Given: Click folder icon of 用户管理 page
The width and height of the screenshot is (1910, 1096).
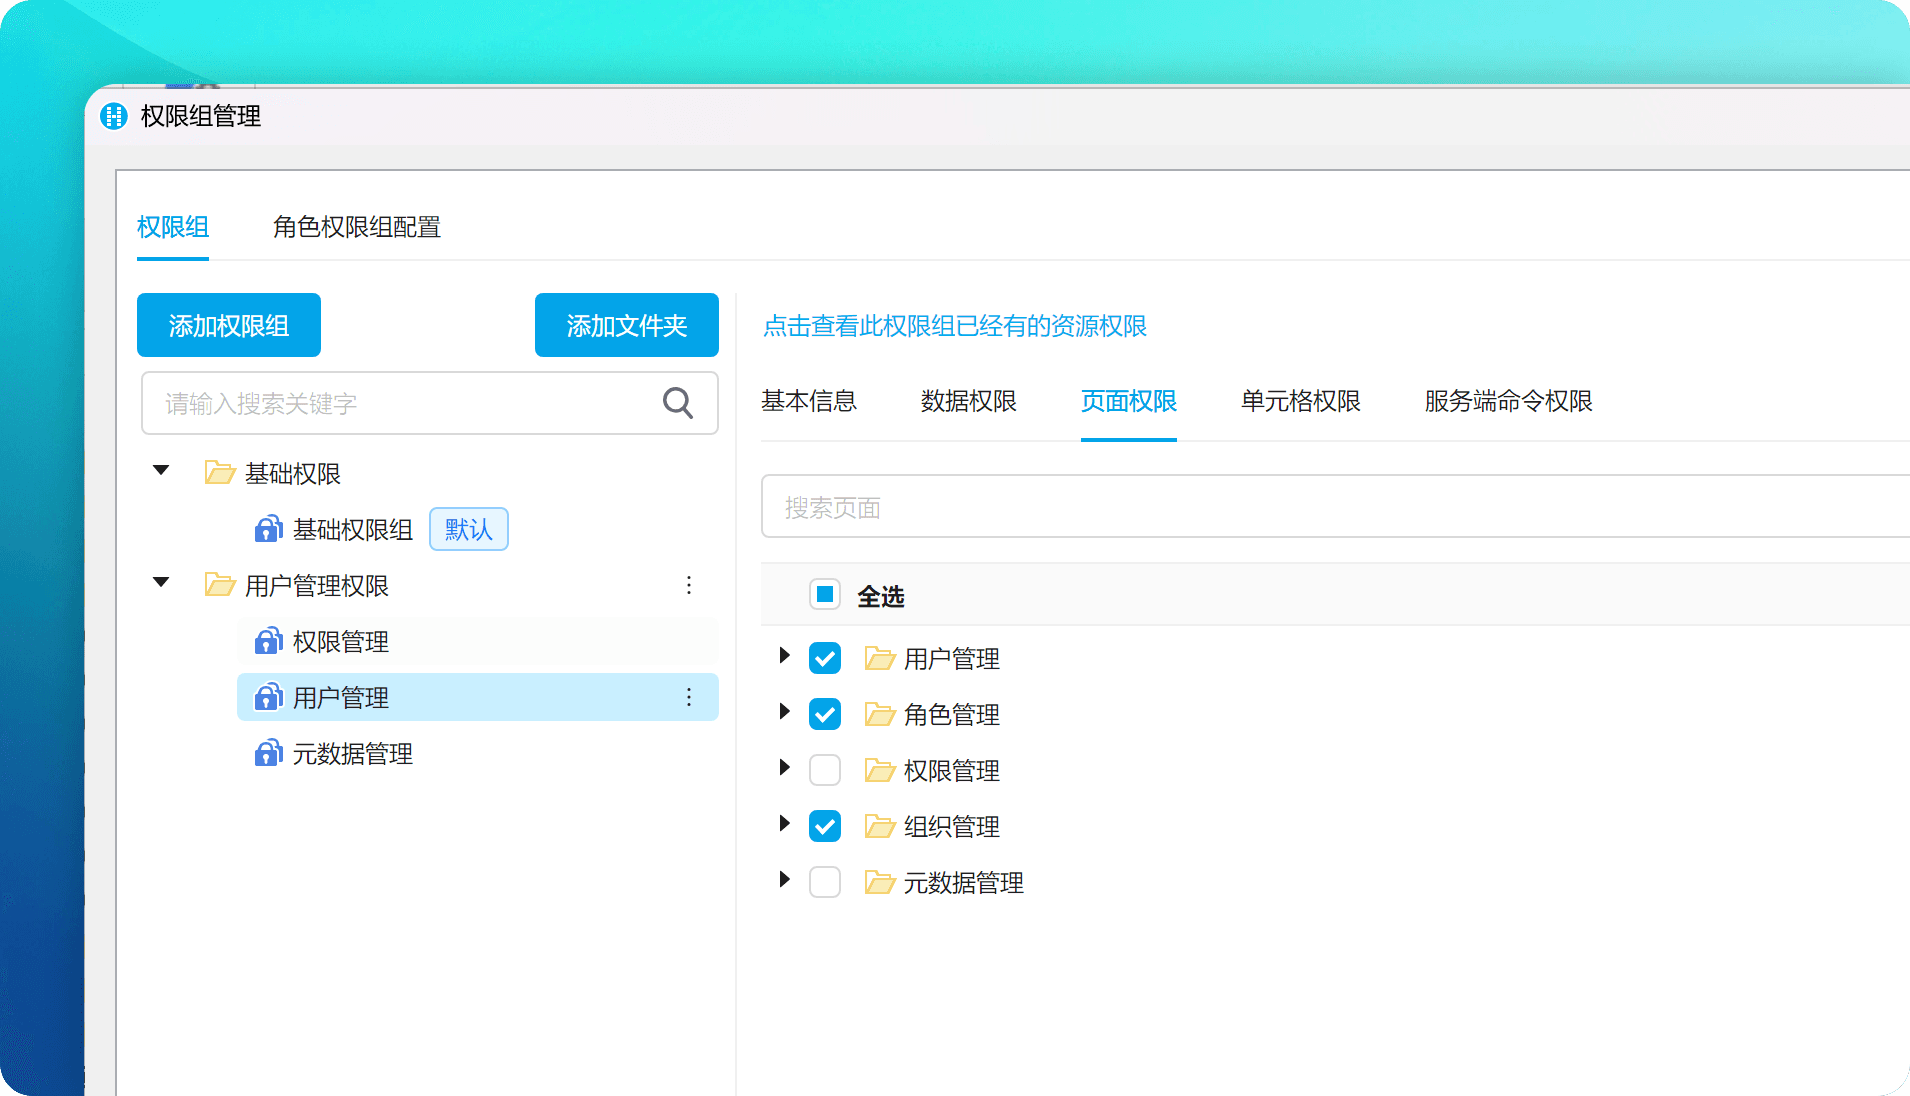Looking at the screenshot, I should [879, 658].
